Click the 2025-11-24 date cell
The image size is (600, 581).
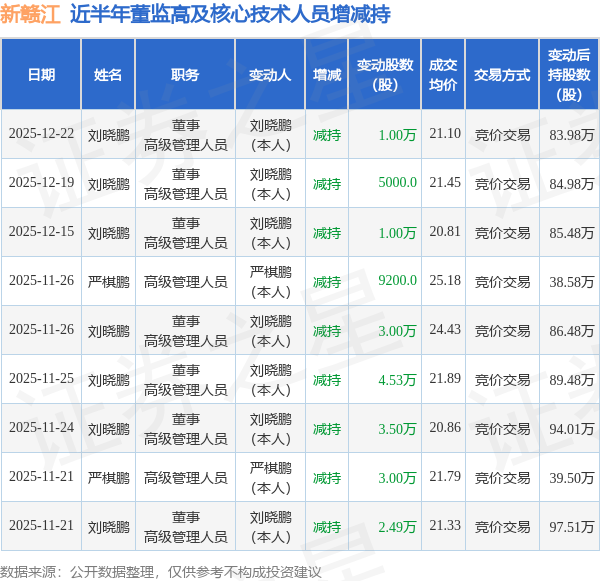(41, 428)
